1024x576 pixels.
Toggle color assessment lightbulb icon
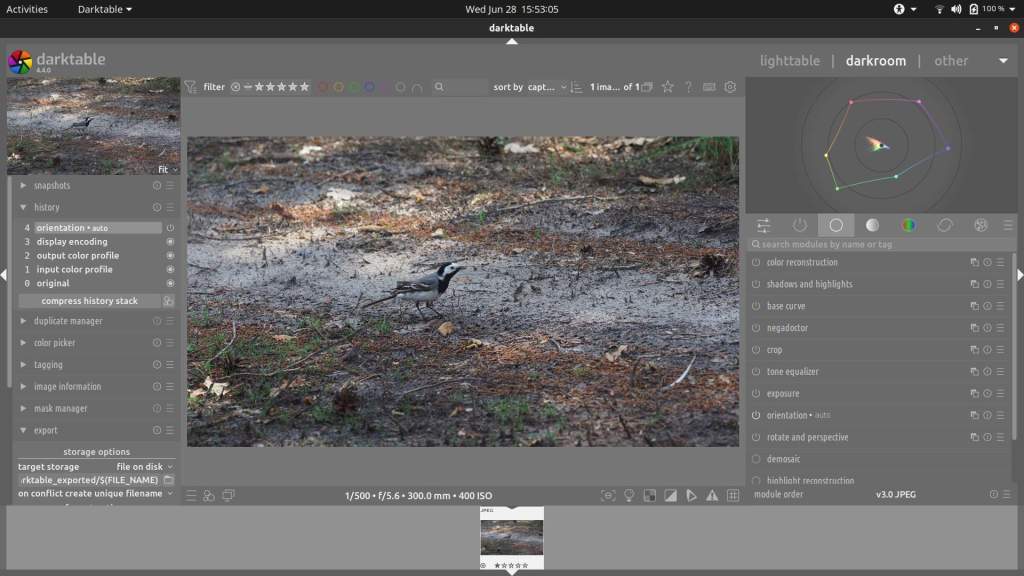click(x=629, y=496)
